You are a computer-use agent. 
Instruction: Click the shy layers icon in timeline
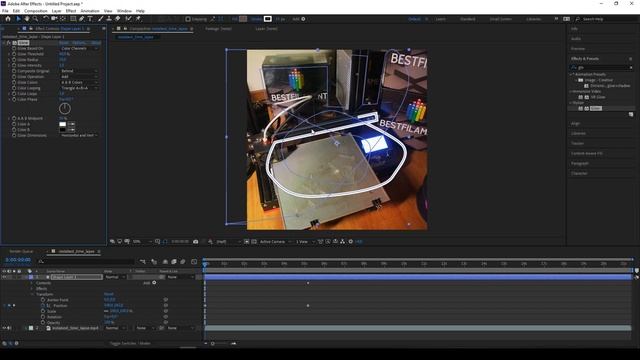[x=165, y=261]
